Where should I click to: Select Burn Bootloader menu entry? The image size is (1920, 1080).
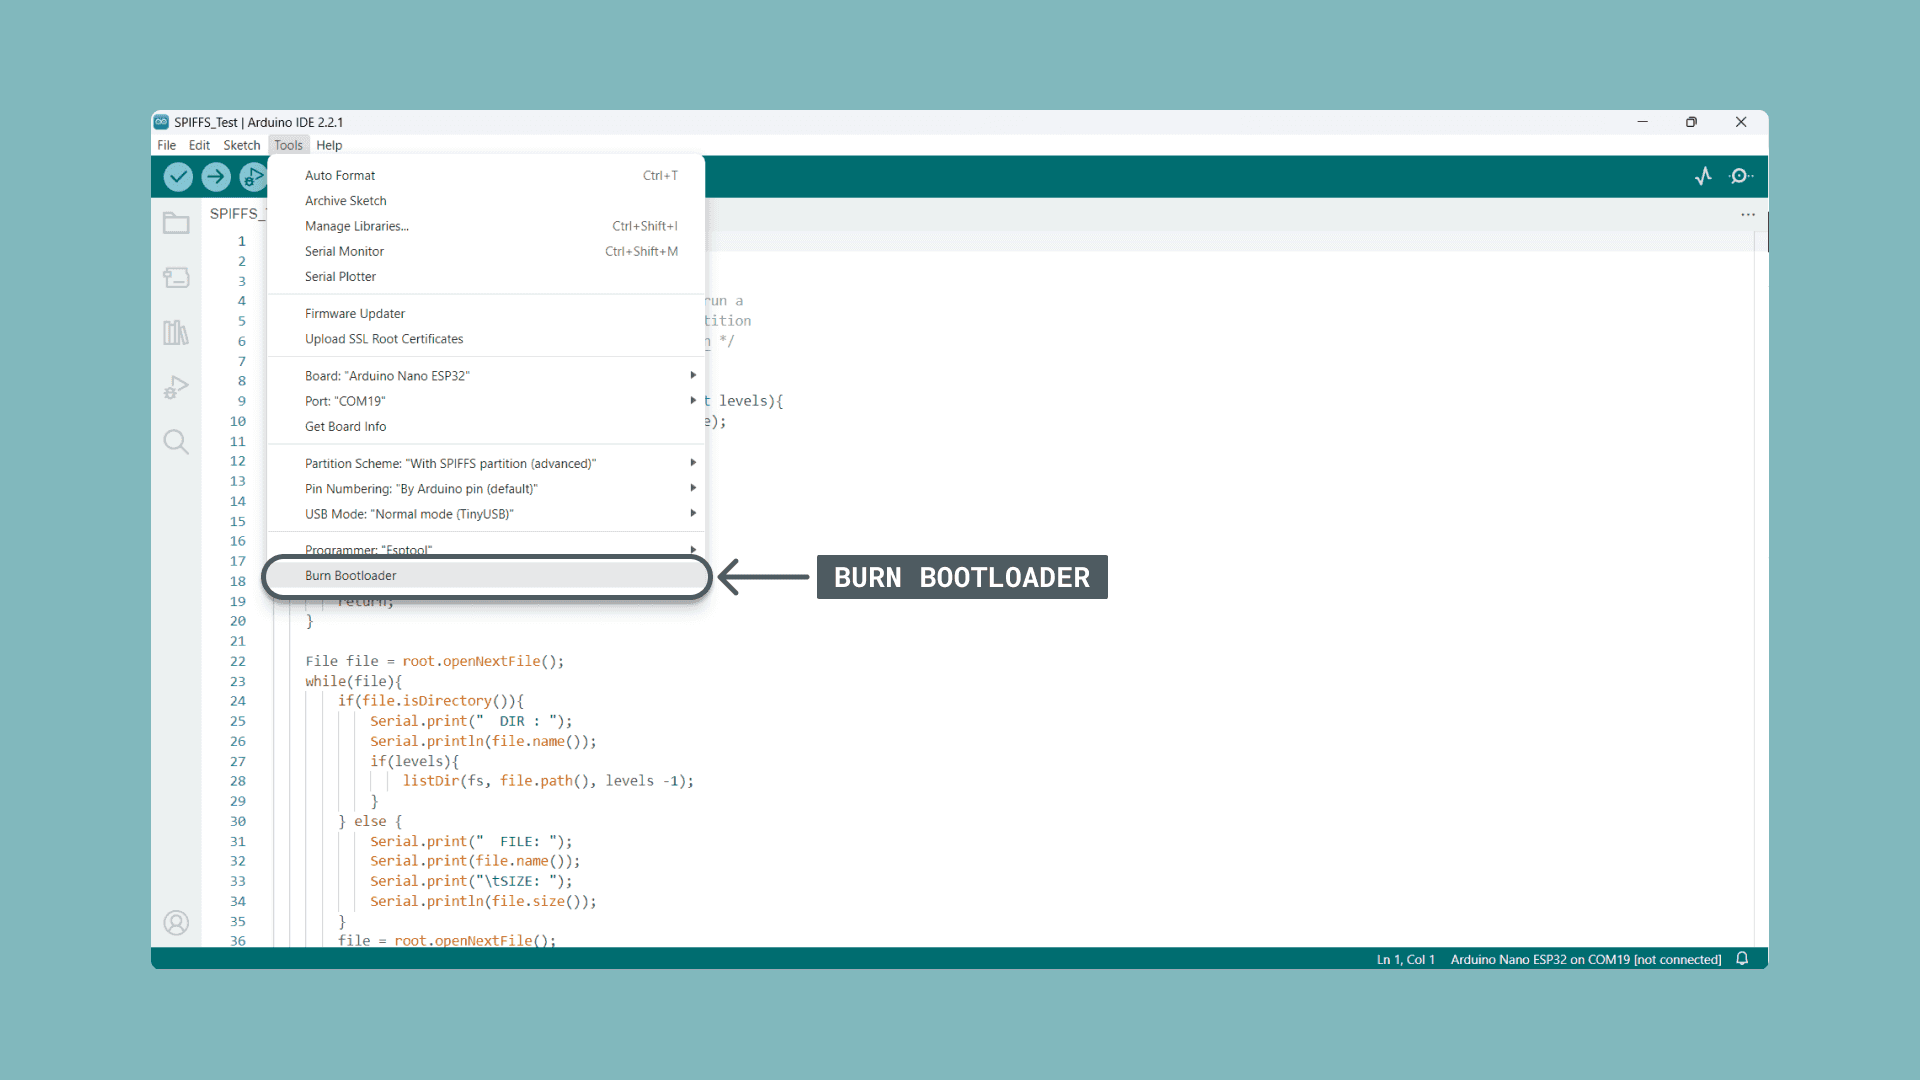click(351, 576)
